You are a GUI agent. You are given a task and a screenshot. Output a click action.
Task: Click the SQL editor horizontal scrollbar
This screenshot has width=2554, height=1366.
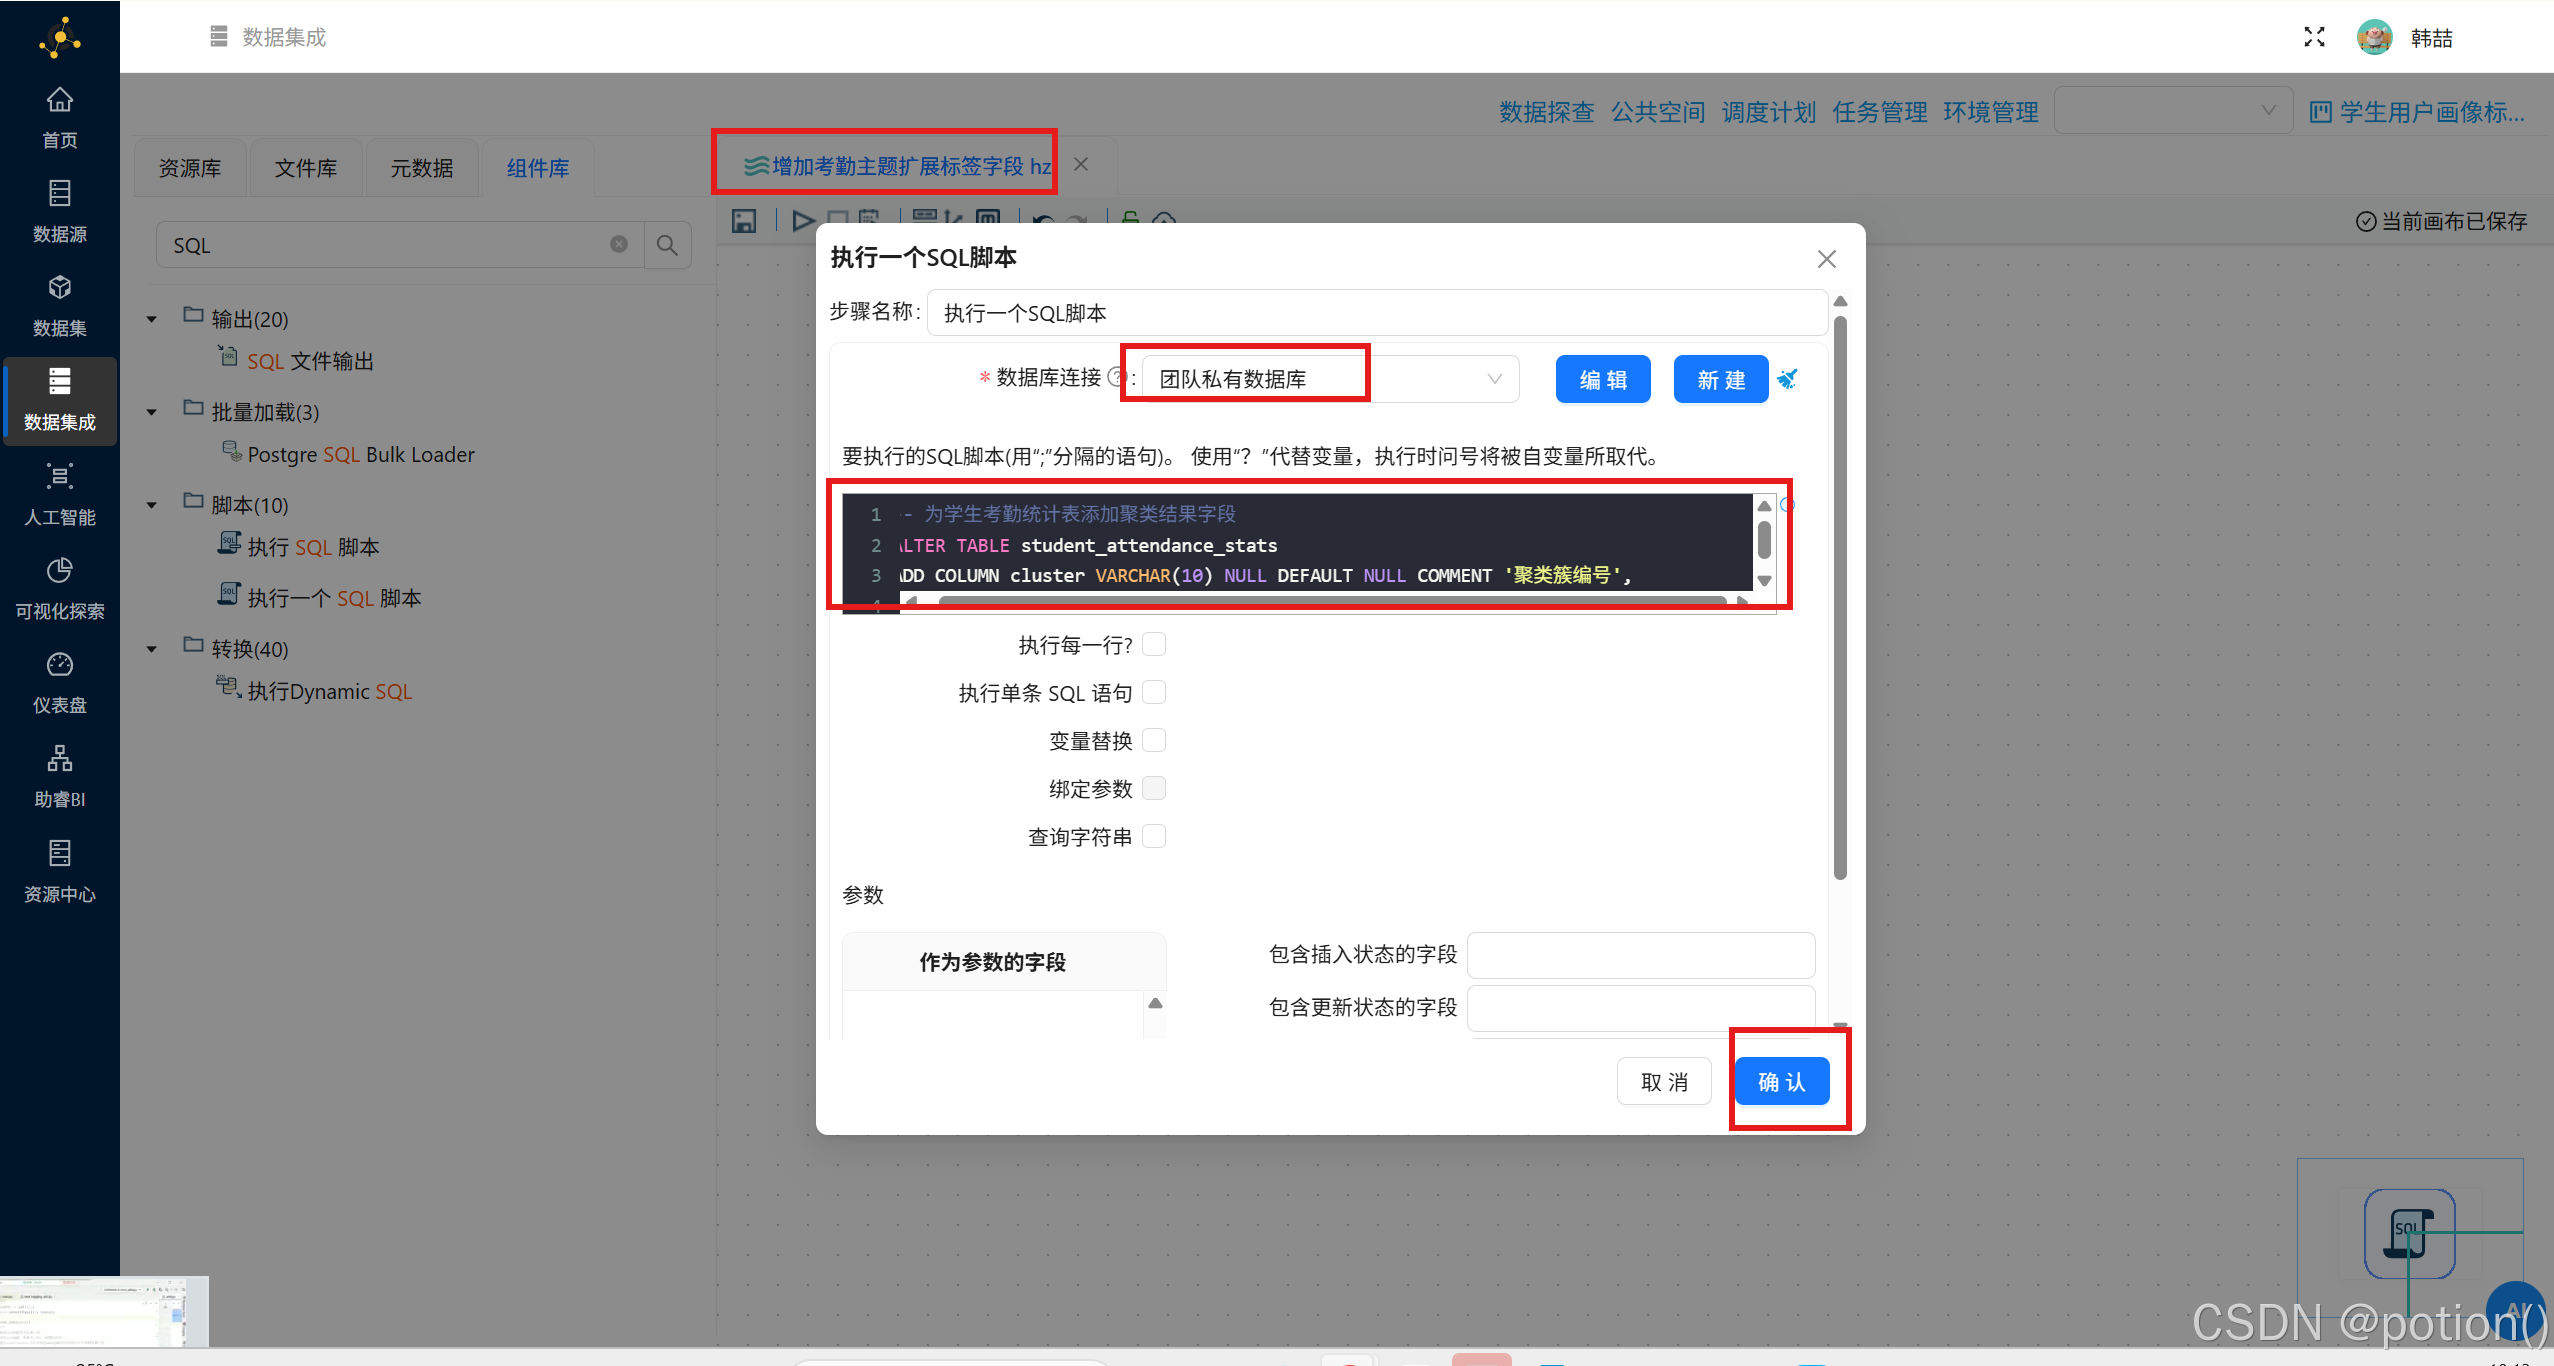coord(1331,601)
